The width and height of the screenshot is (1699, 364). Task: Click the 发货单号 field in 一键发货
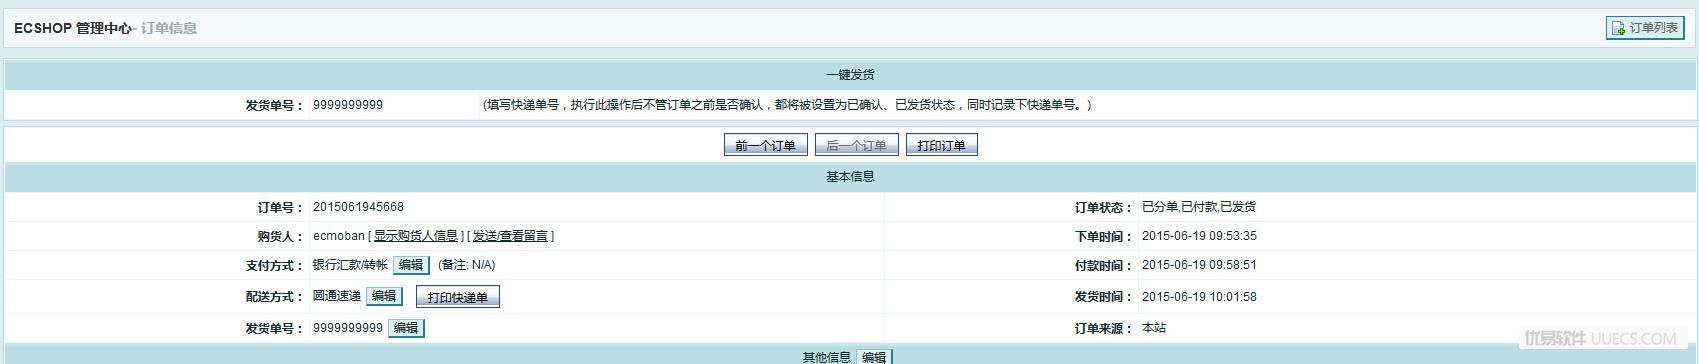pos(394,105)
